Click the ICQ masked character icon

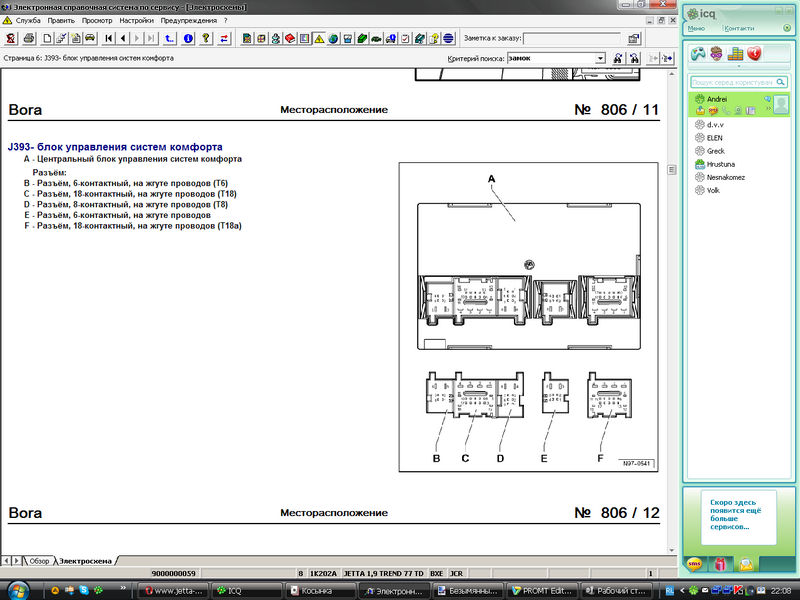point(716,53)
